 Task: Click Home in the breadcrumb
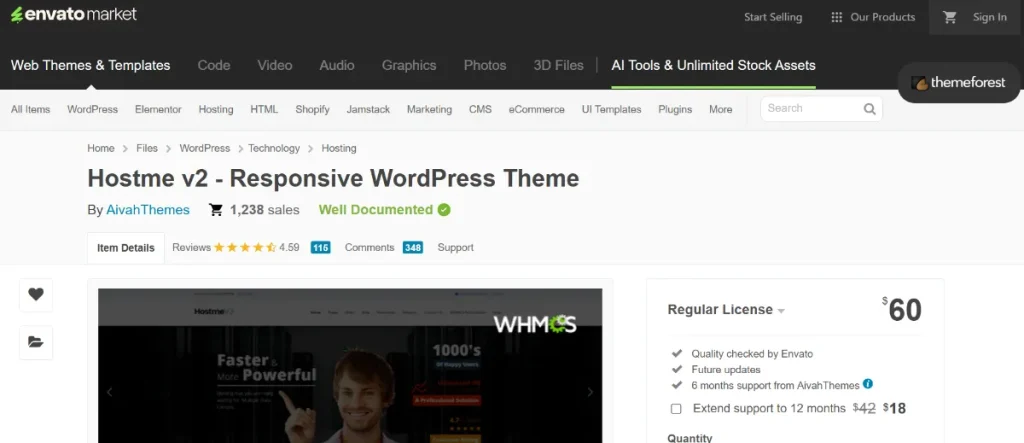101,148
